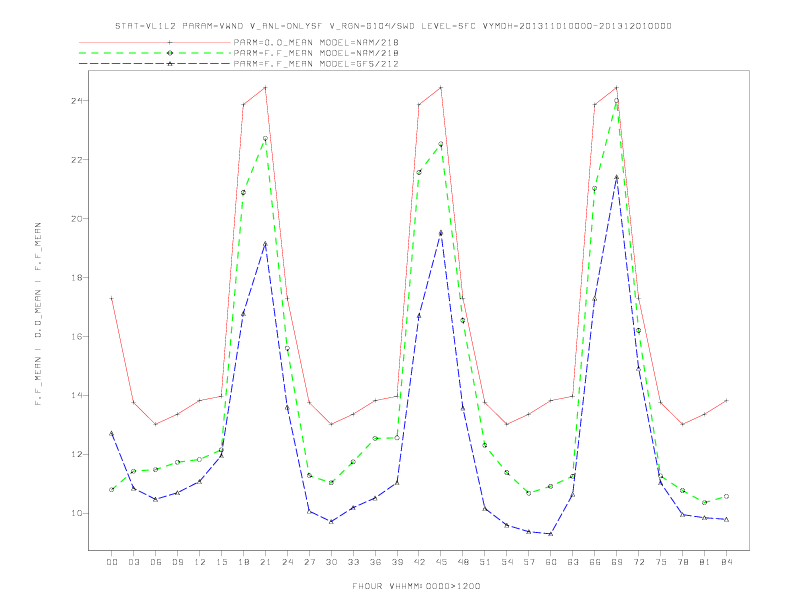
Task: Click the green dashed legend line sample
Action: tap(155, 53)
